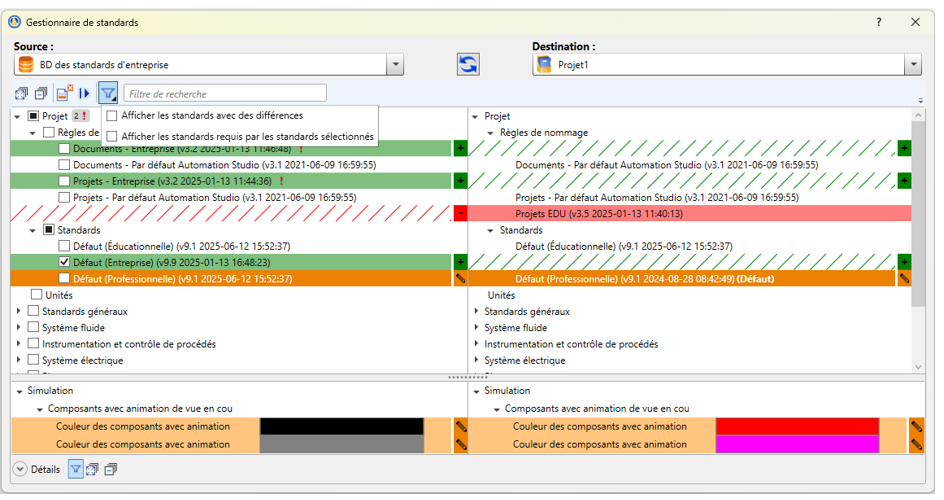Click pencil icon beside the red color swatch
This screenshot has width=944, height=500.
tap(916, 427)
